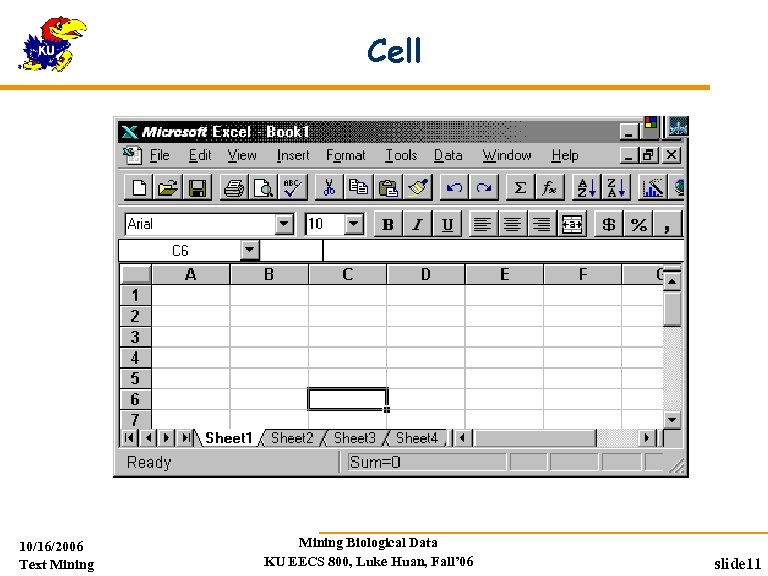
Task: Paste using clipboard icon
Action: pyautogui.click(x=387, y=187)
